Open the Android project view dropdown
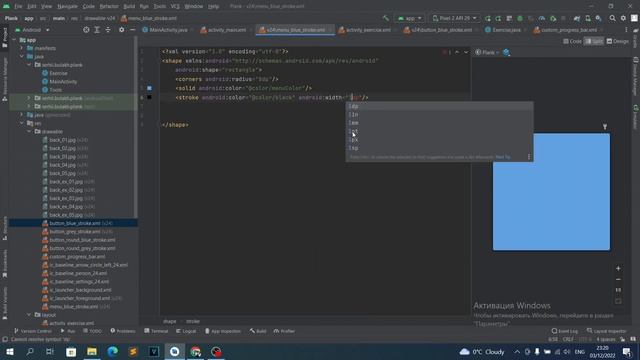The height and width of the screenshot is (360, 640). (32, 30)
